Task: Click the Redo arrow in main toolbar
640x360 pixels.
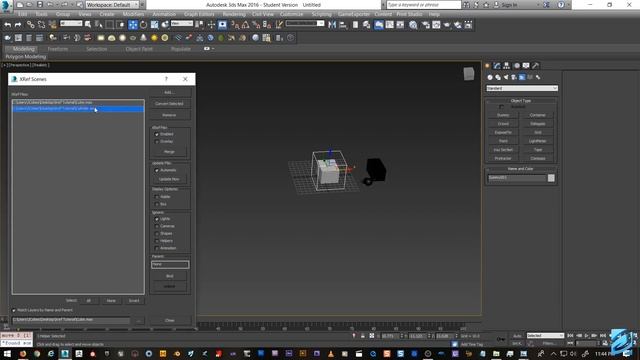Action: tap(18, 25)
